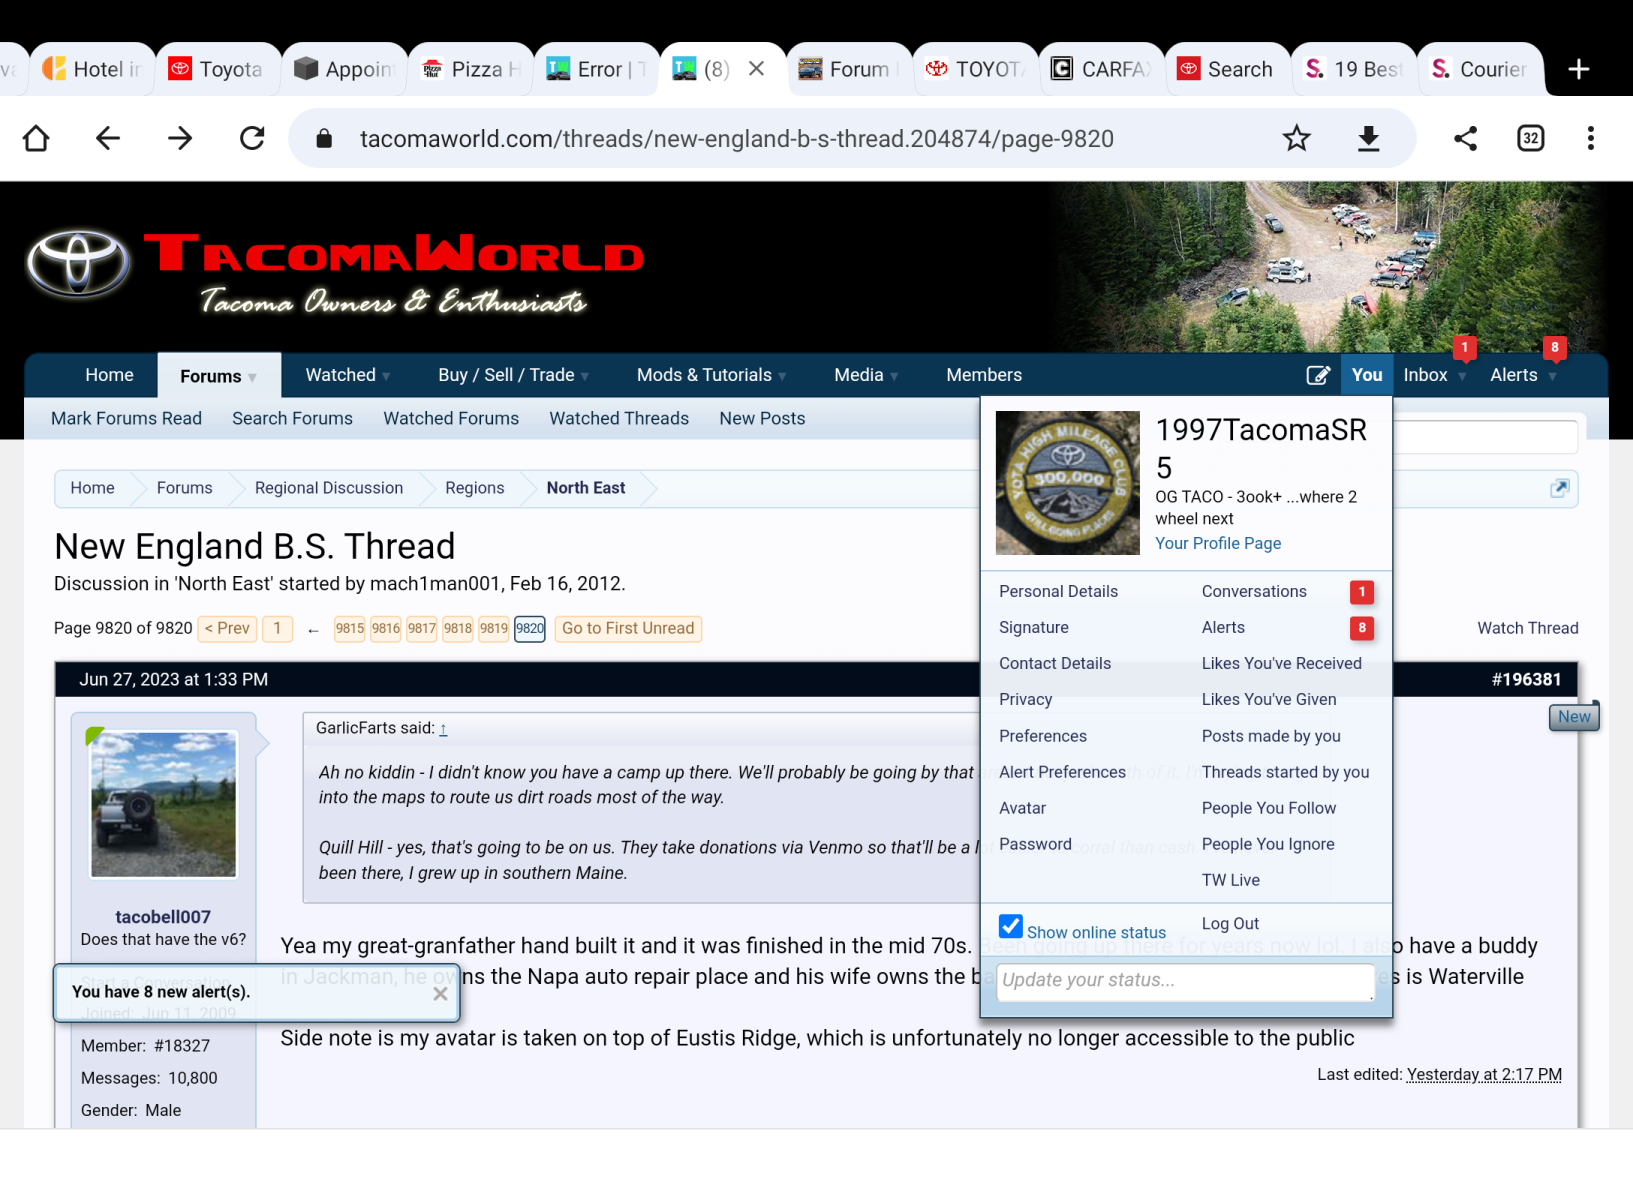
Task: Click the share icon in browser toolbar
Action: [1465, 138]
